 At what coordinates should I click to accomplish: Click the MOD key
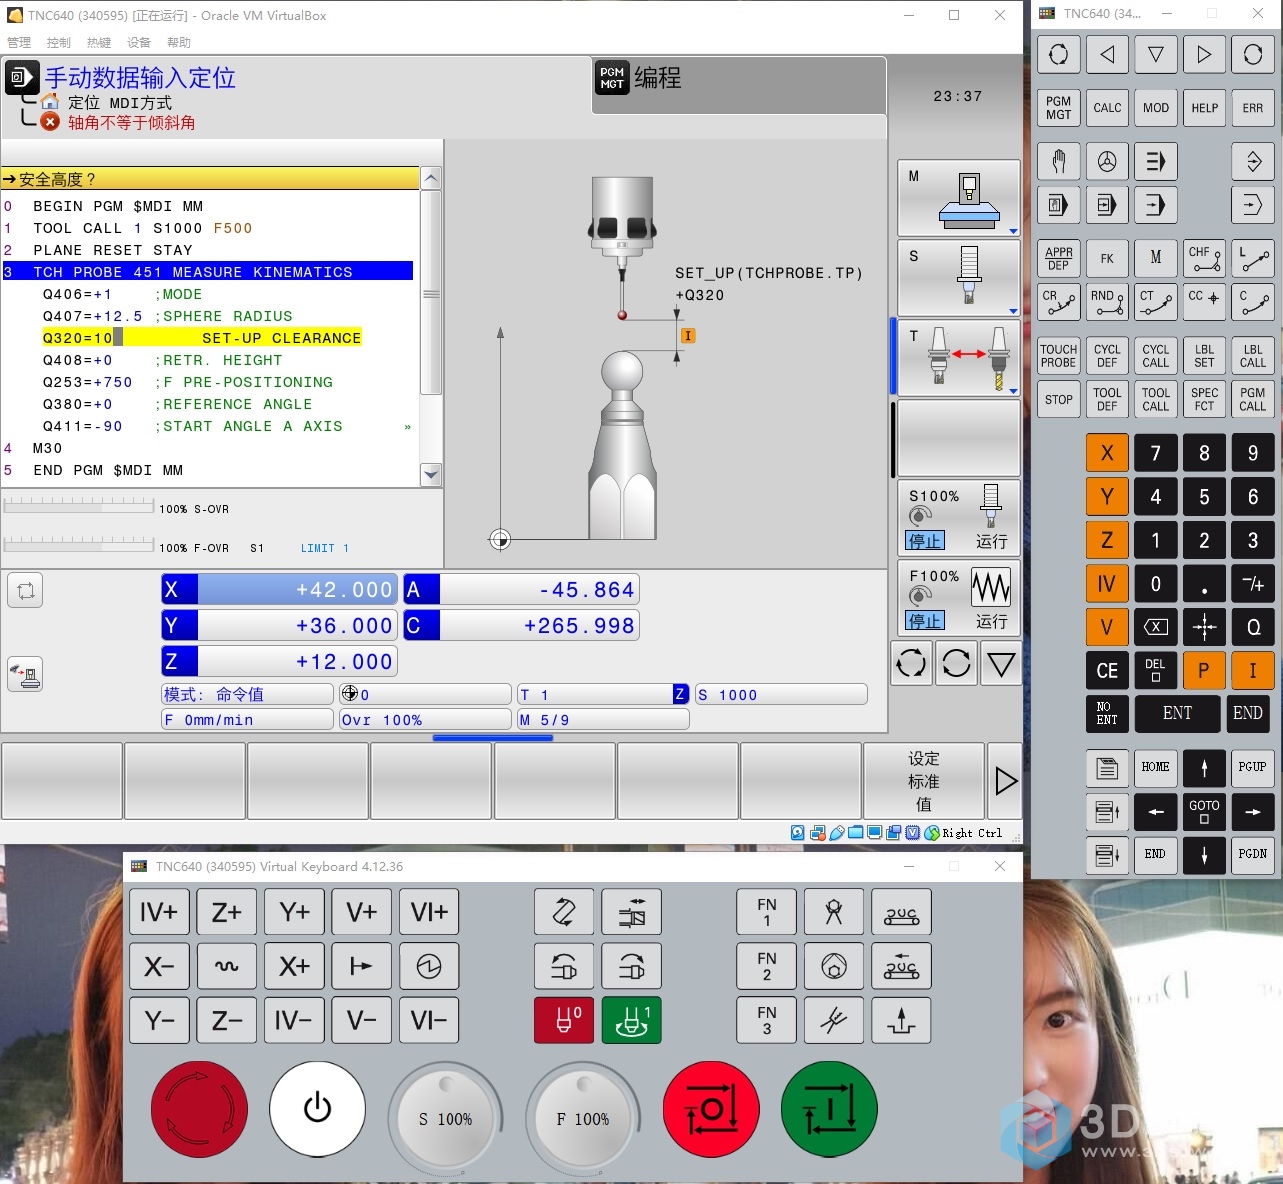(1156, 108)
